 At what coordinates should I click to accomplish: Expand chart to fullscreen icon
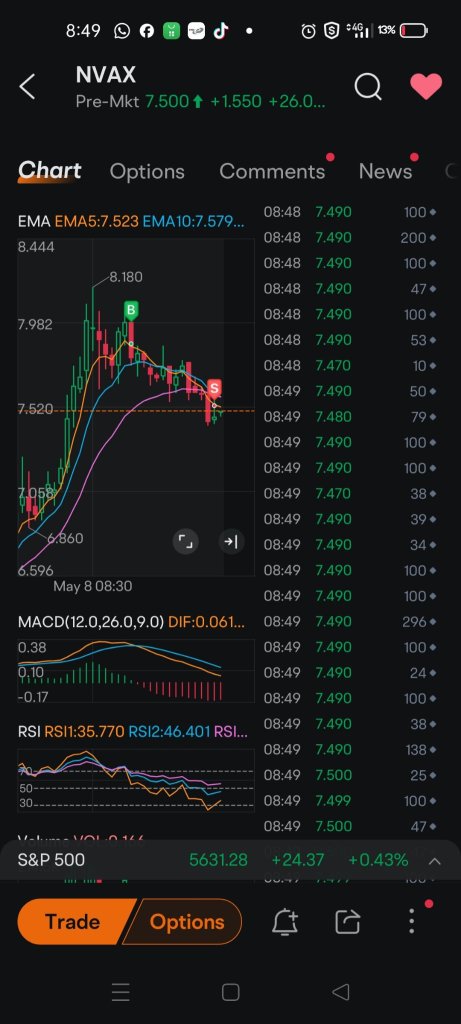coord(185,541)
